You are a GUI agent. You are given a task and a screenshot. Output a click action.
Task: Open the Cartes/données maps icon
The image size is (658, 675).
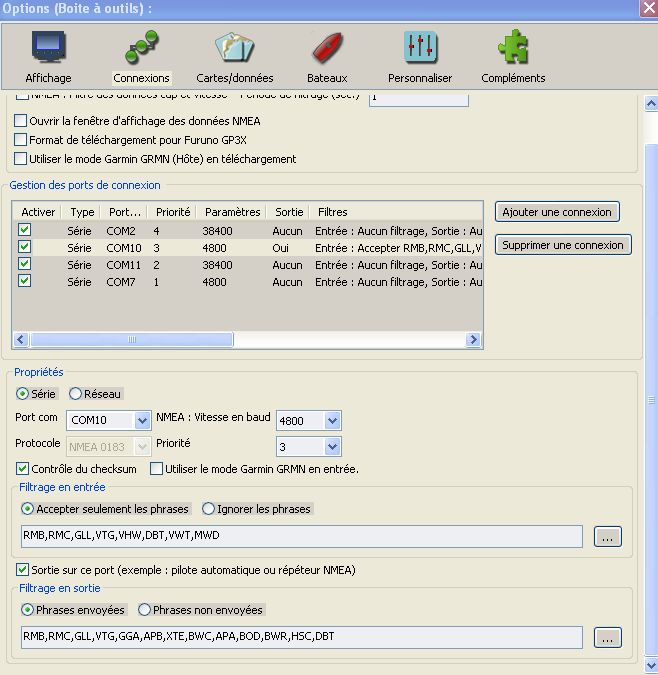click(233, 48)
